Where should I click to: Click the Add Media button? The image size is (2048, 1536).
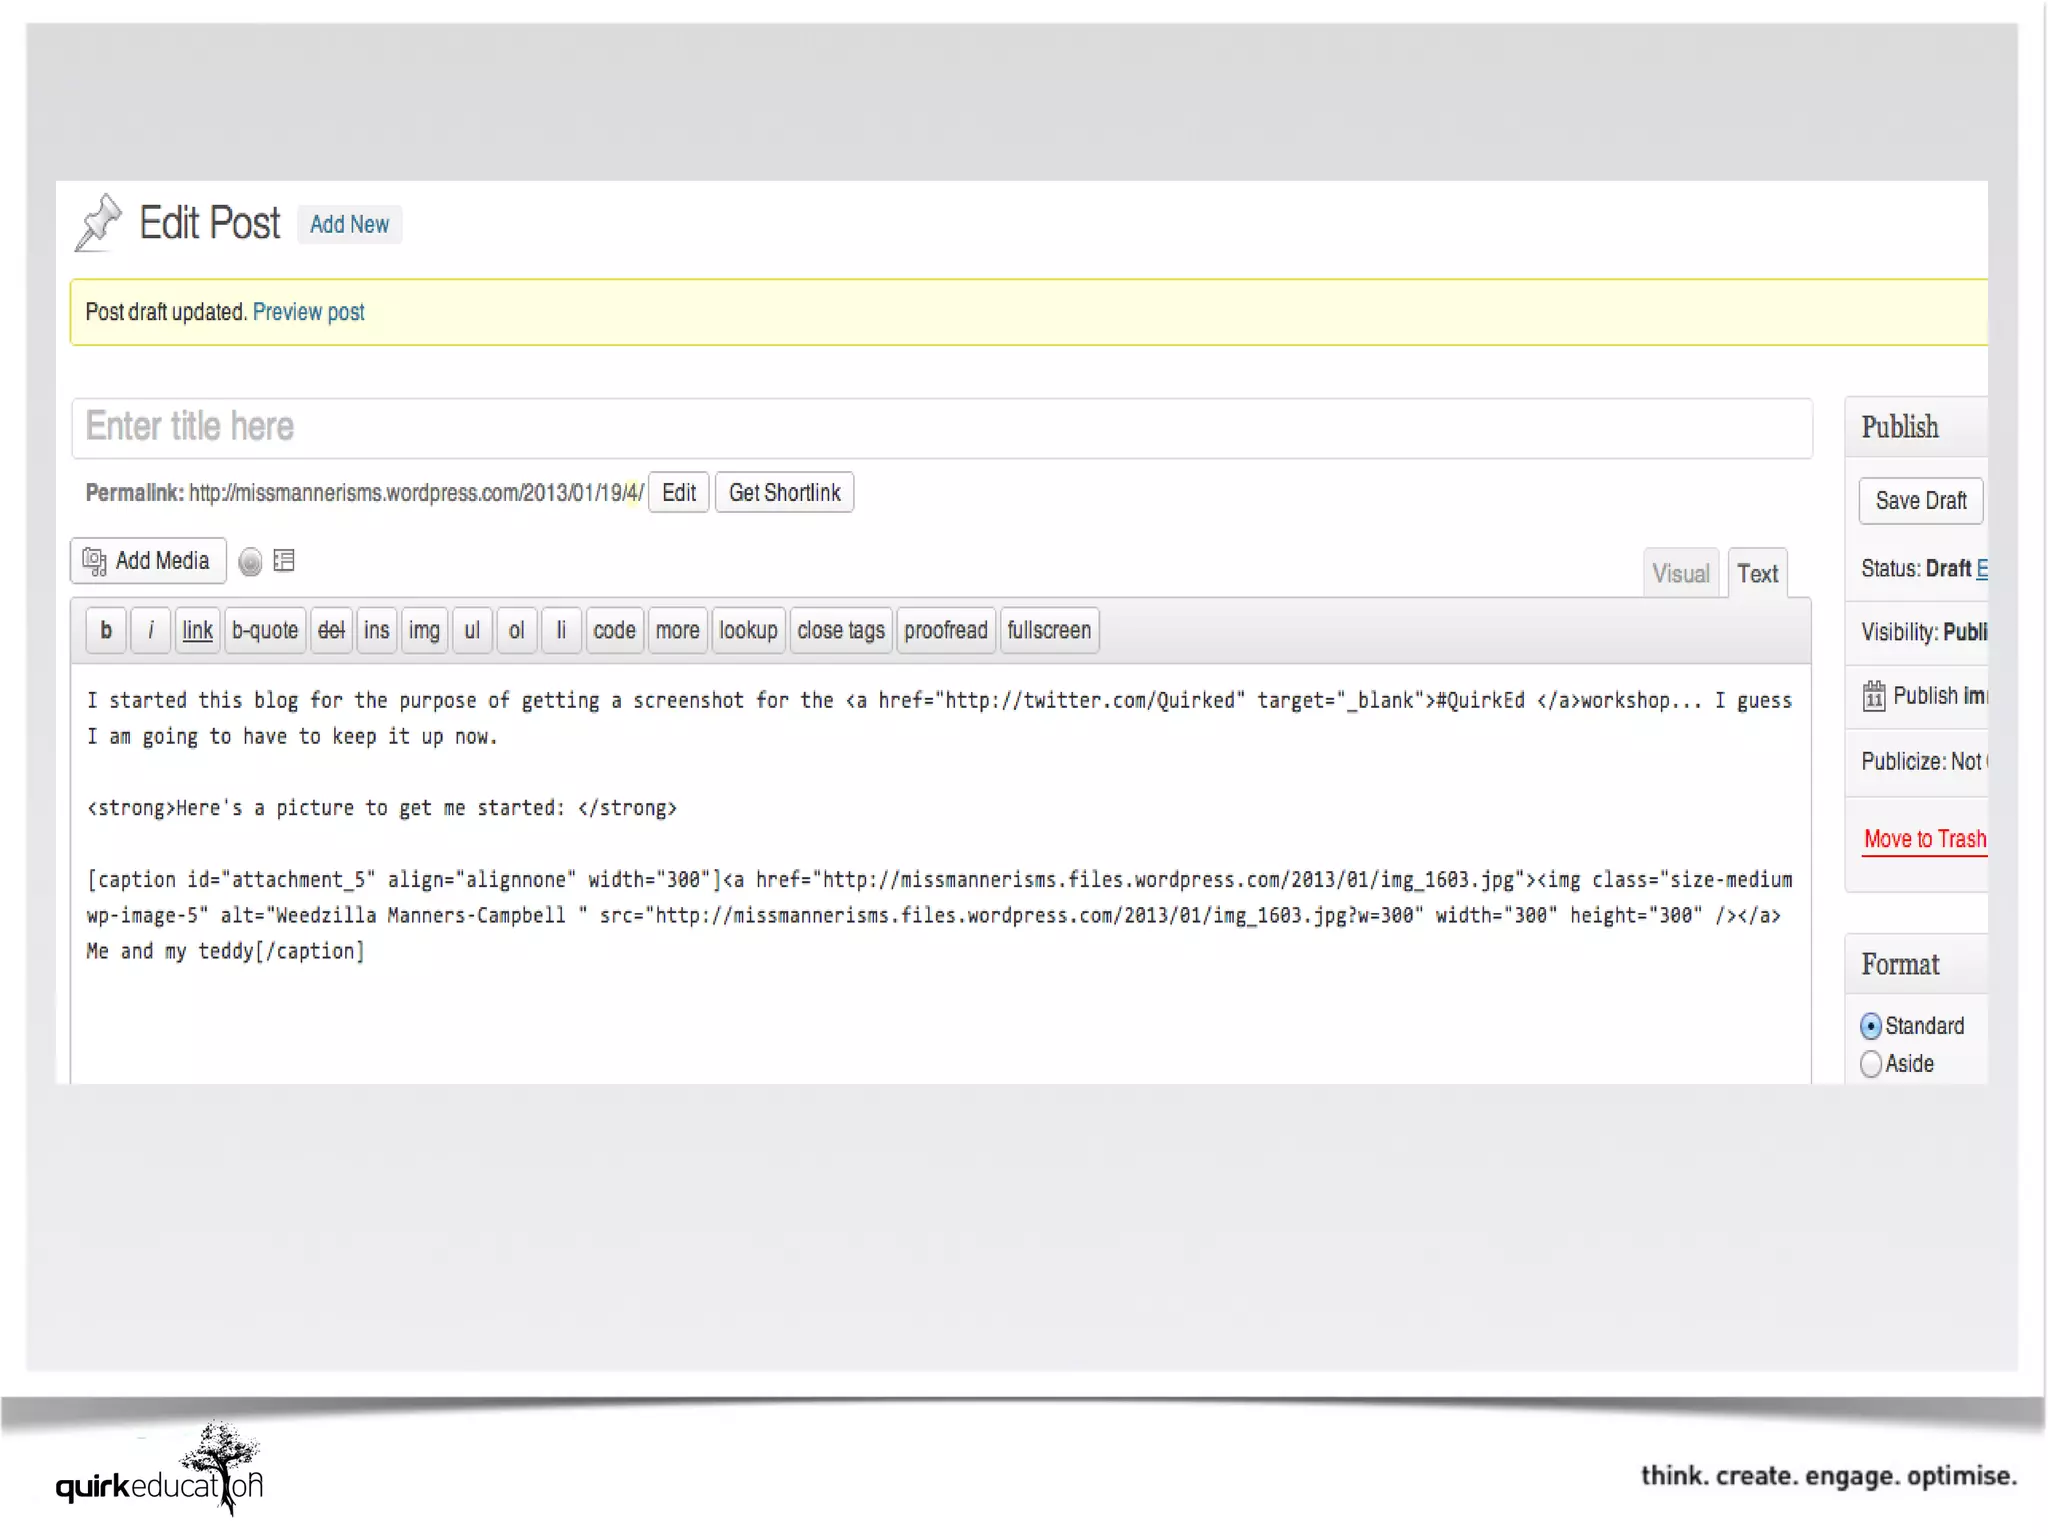pyautogui.click(x=148, y=561)
